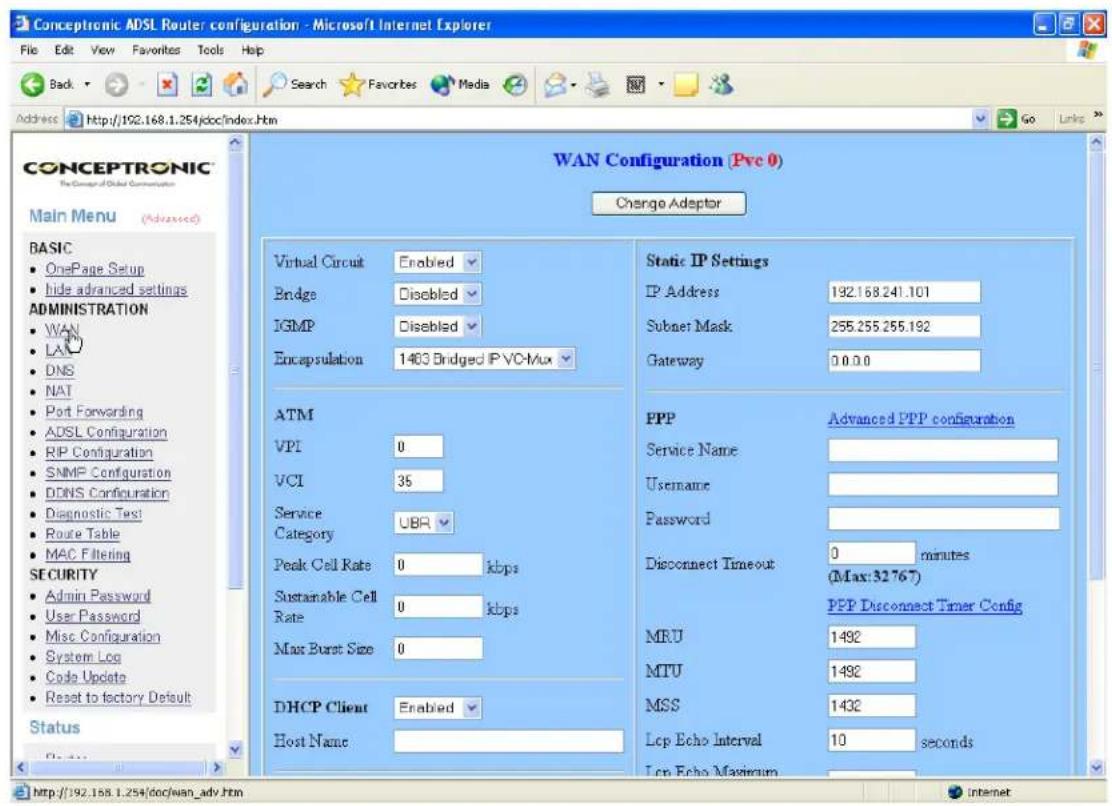
Task: Click the IP Address input field
Action: tap(904, 292)
